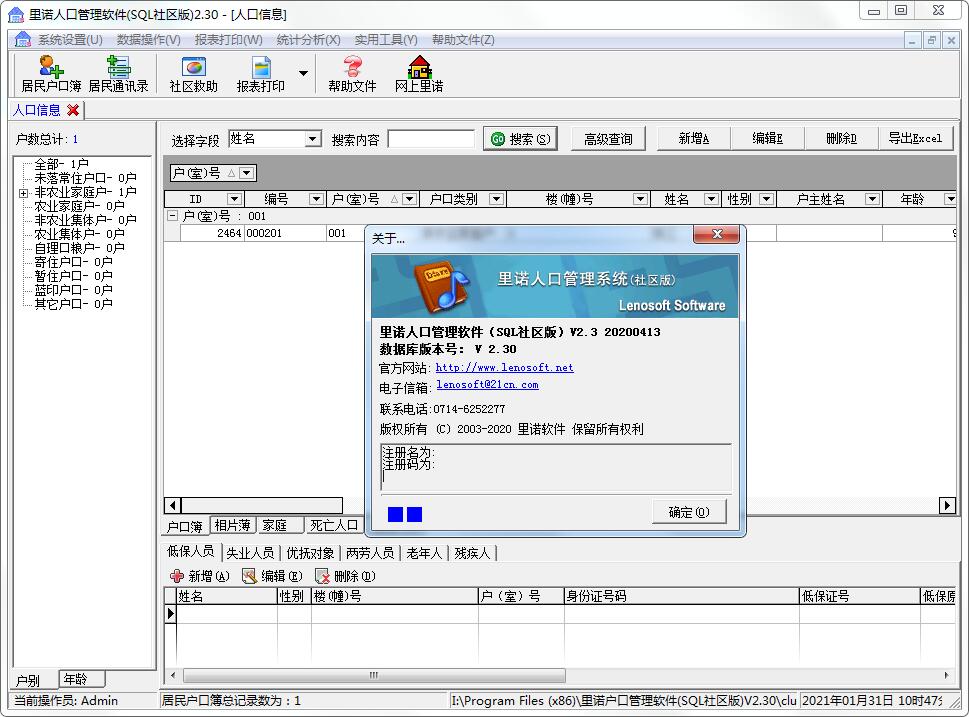
Task: Open the http://www.lenosoft.net website link
Action: click(x=504, y=367)
